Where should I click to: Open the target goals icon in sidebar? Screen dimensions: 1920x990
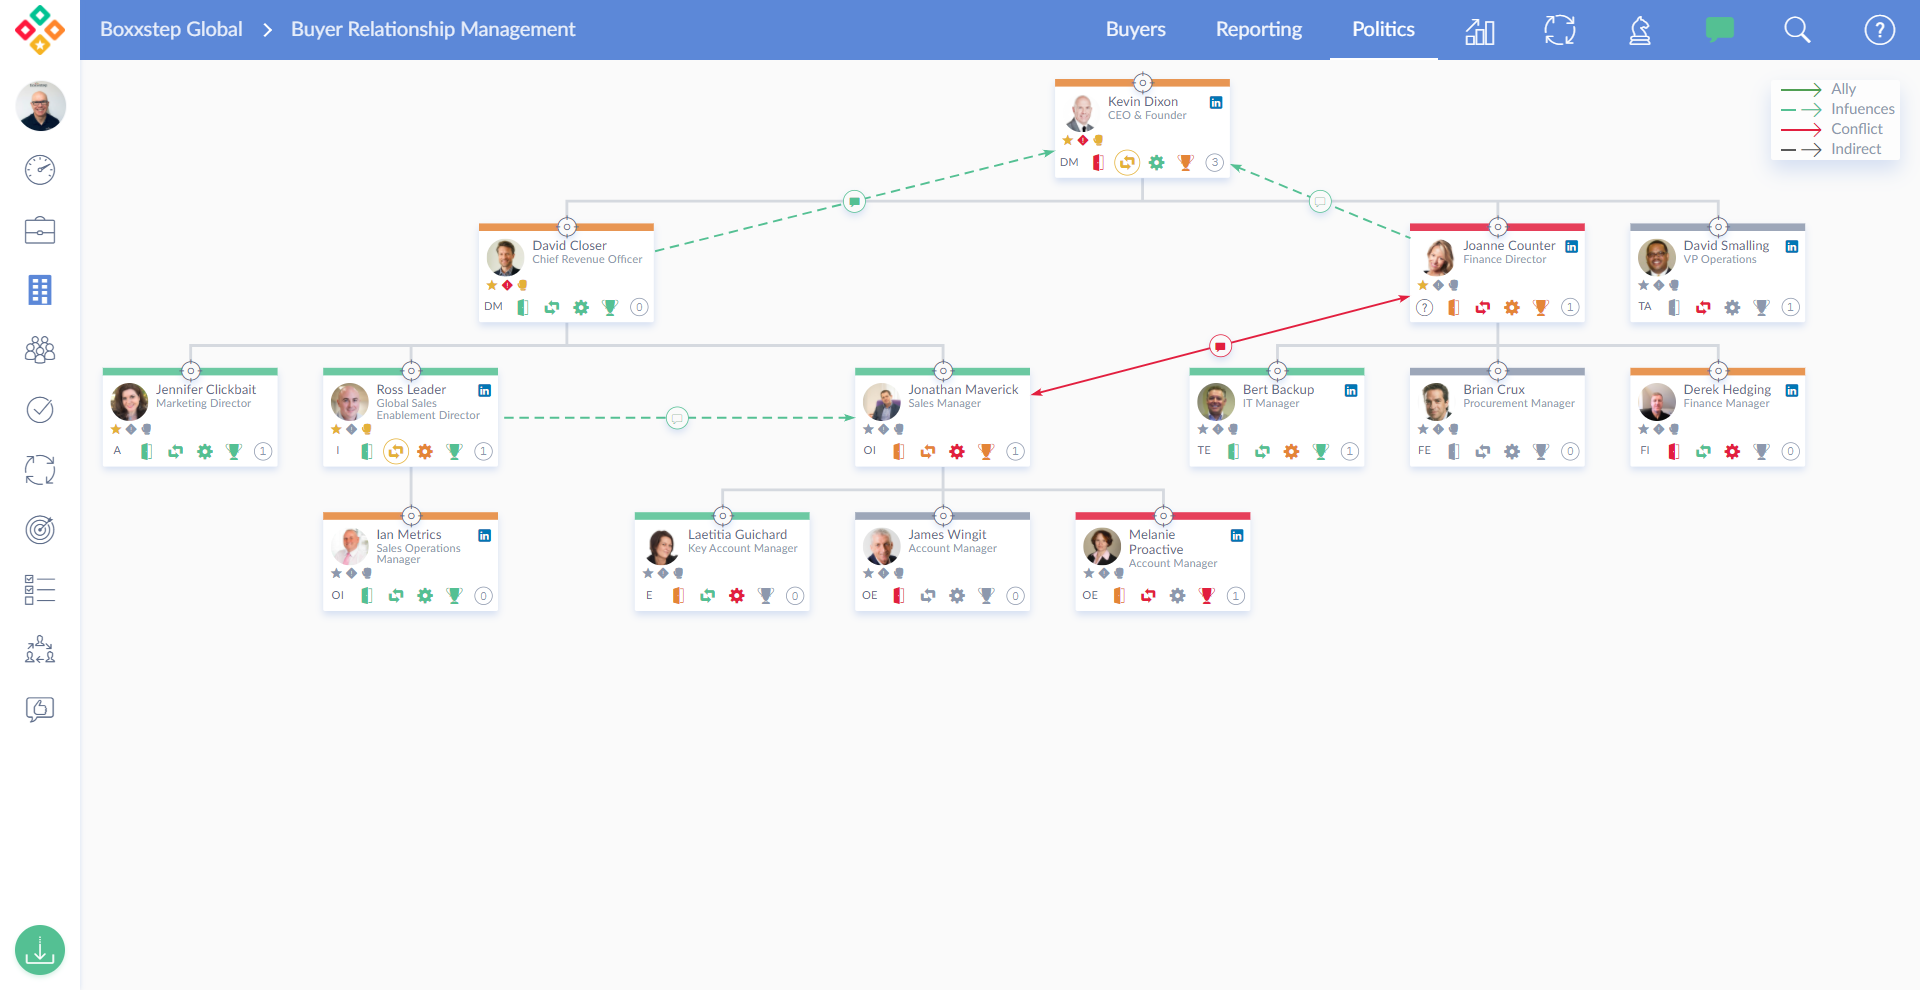[x=40, y=530]
